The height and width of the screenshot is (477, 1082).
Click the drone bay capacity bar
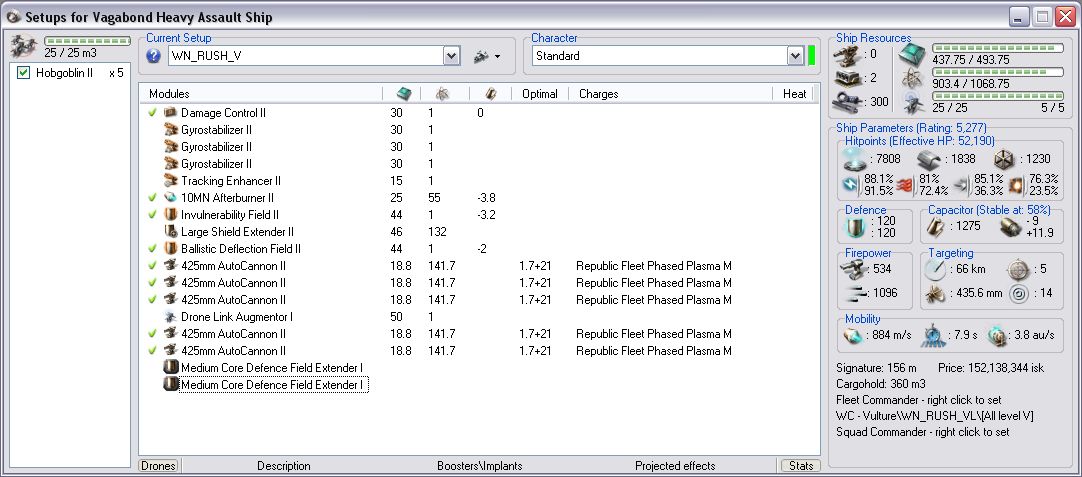pos(88,41)
